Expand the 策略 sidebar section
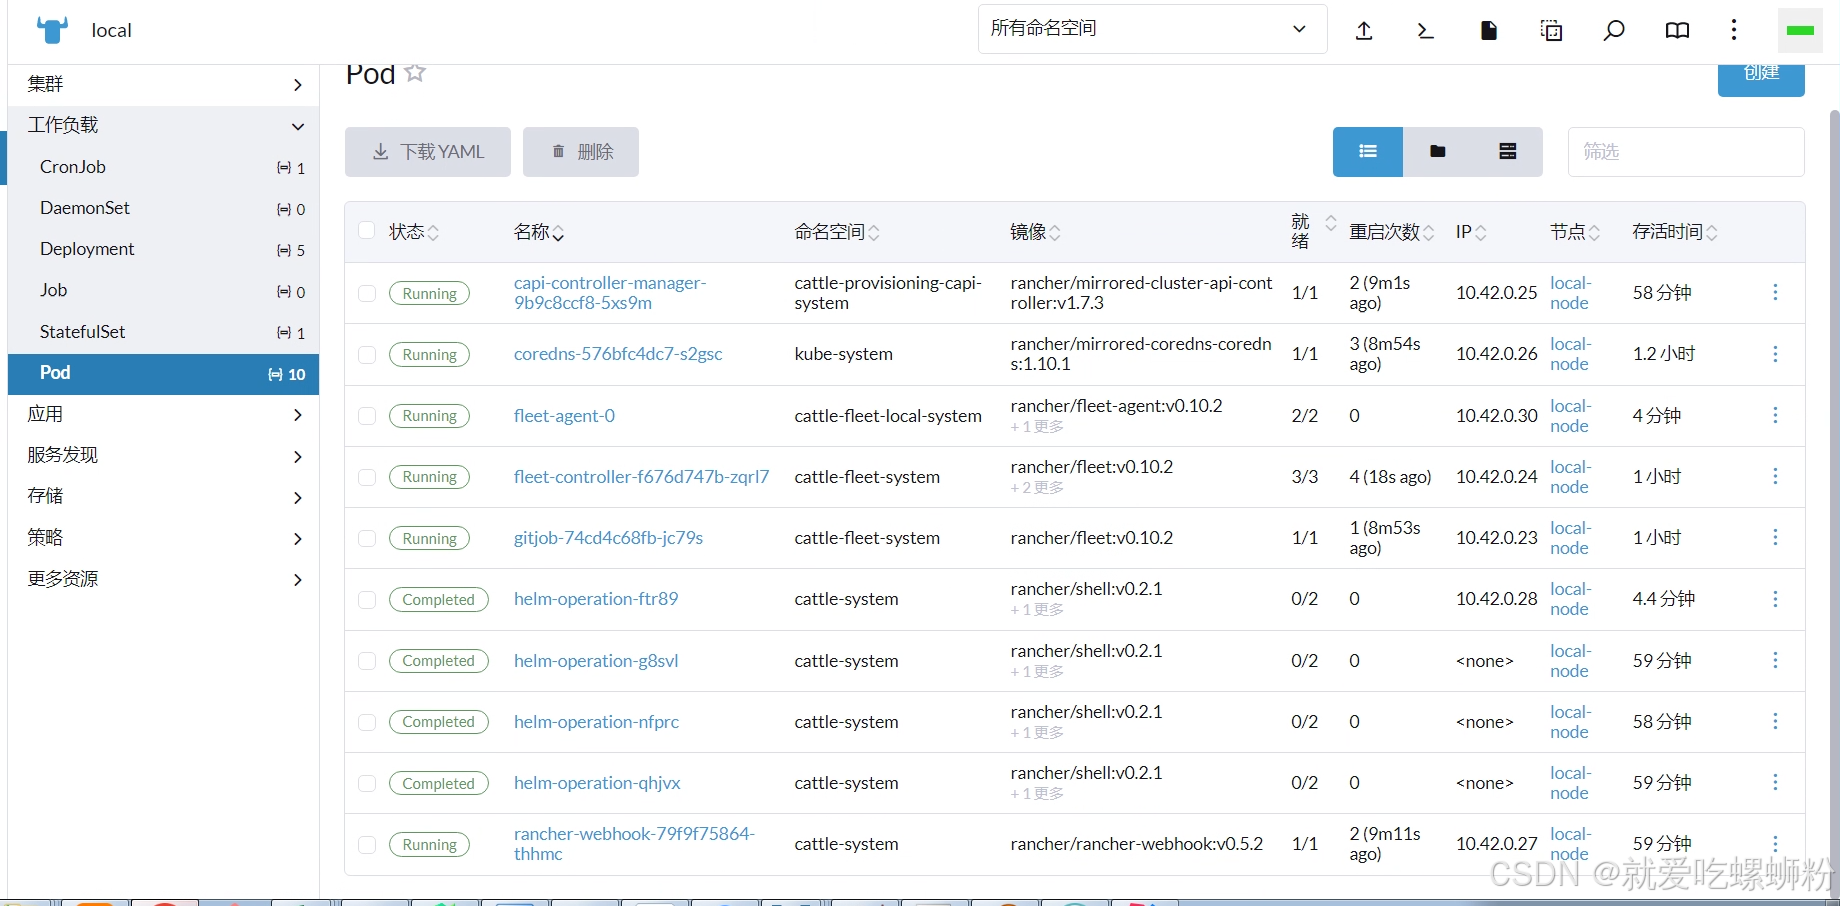The height and width of the screenshot is (906, 1840). pos(164,537)
